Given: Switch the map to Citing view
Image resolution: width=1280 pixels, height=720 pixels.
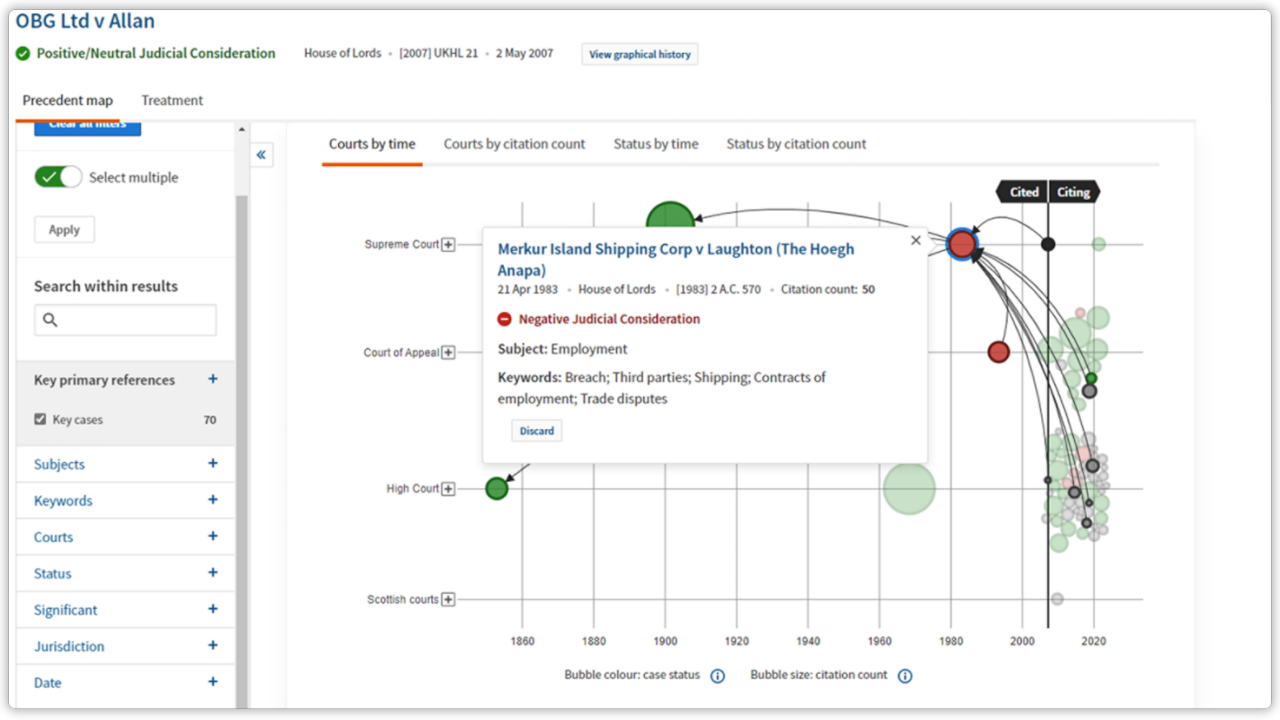Looking at the screenshot, I should tap(1073, 191).
